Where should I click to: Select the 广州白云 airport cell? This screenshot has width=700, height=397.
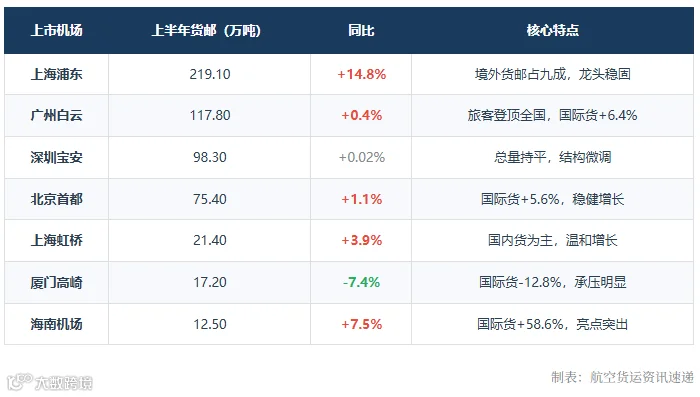pyautogui.click(x=57, y=115)
